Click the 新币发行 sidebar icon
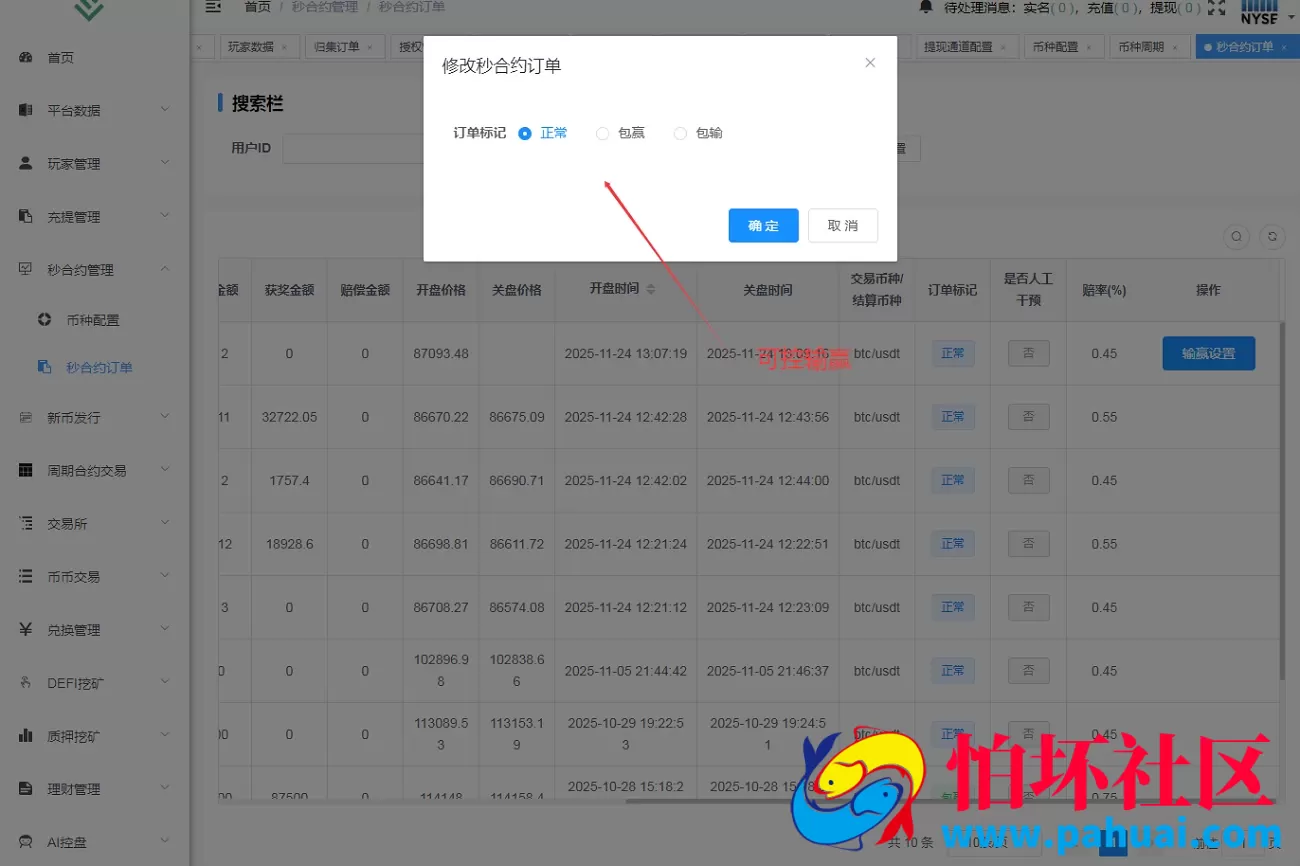The width and height of the screenshot is (1300, 866). (x=26, y=417)
